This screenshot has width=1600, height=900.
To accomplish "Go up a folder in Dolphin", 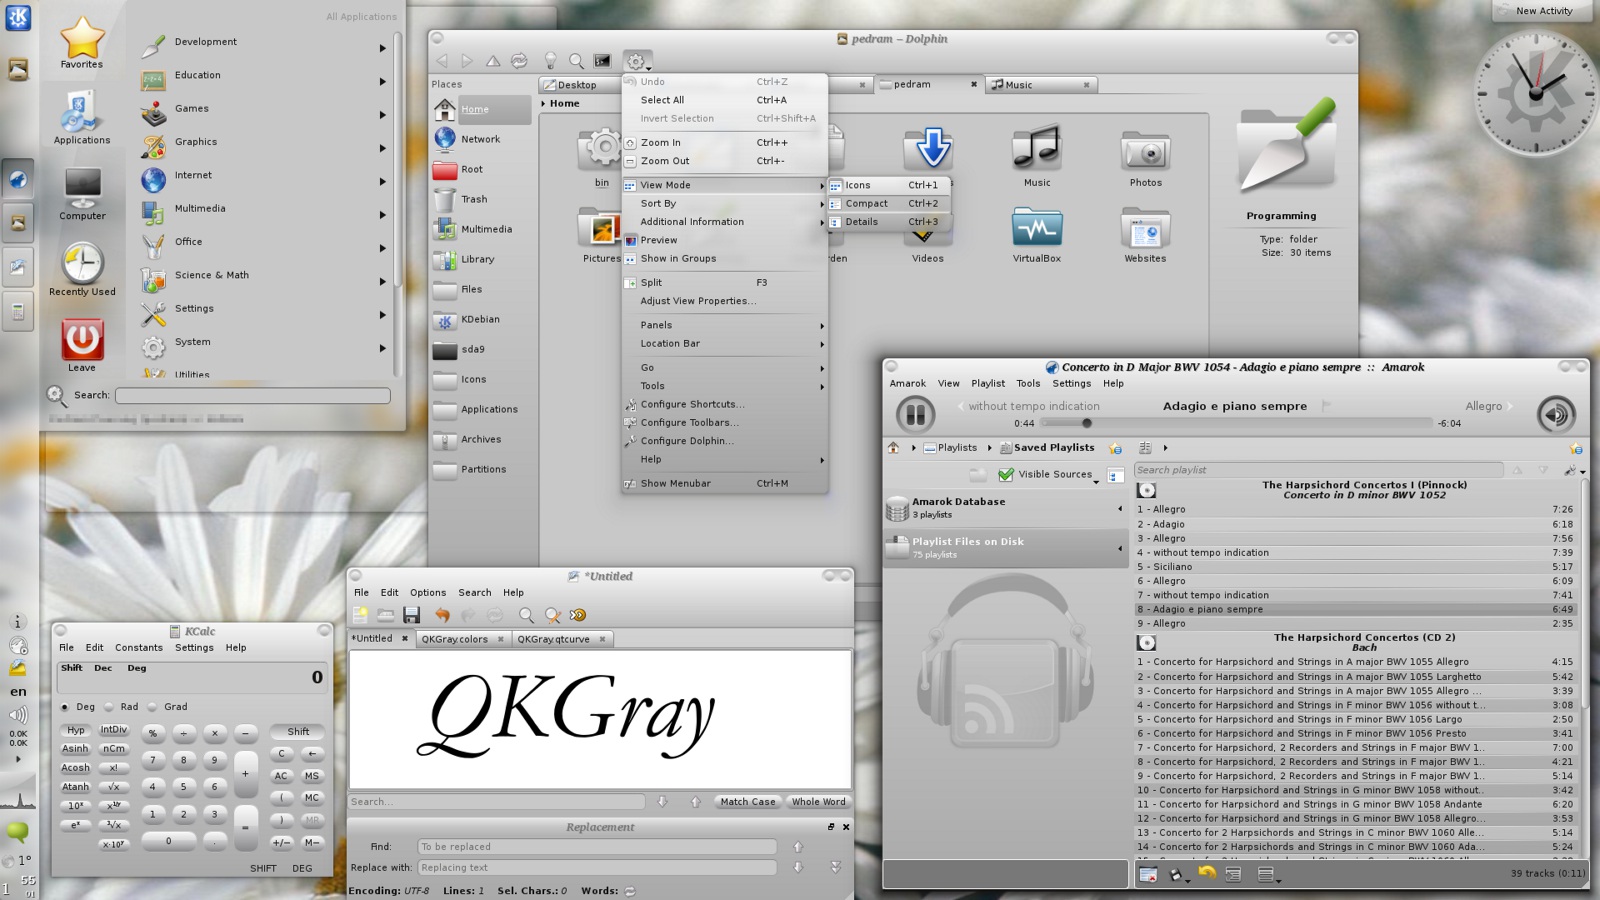I will [493, 61].
